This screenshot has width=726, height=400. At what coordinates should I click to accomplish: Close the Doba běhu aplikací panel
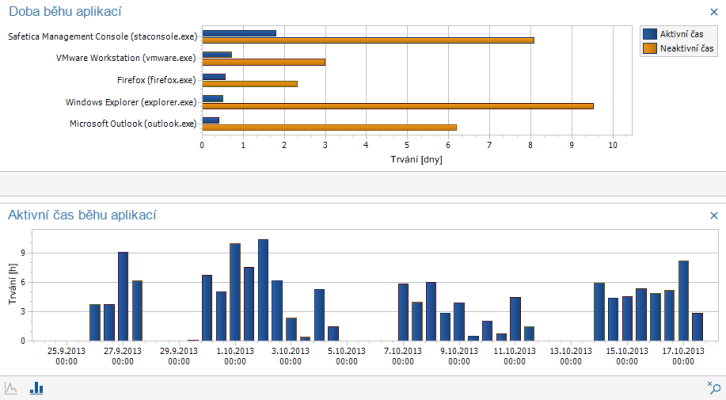pyautogui.click(x=713, y=11)
